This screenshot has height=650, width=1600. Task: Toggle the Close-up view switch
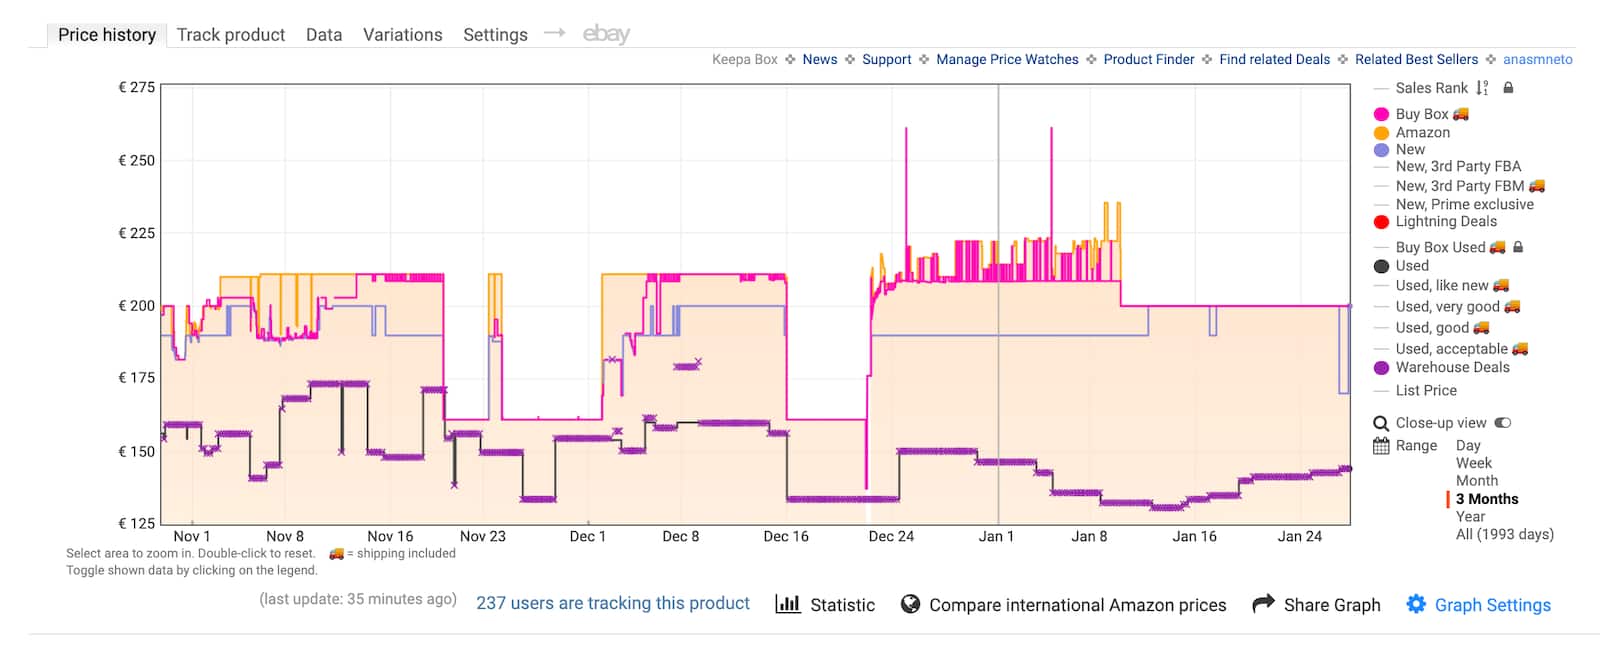click(1503, 423)
